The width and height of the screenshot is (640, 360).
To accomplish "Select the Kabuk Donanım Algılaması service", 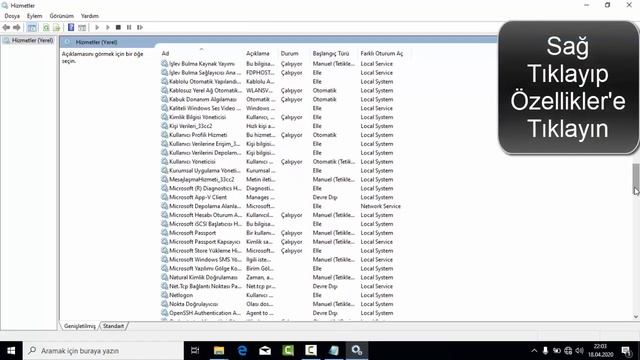I will [x=282, y=99].
